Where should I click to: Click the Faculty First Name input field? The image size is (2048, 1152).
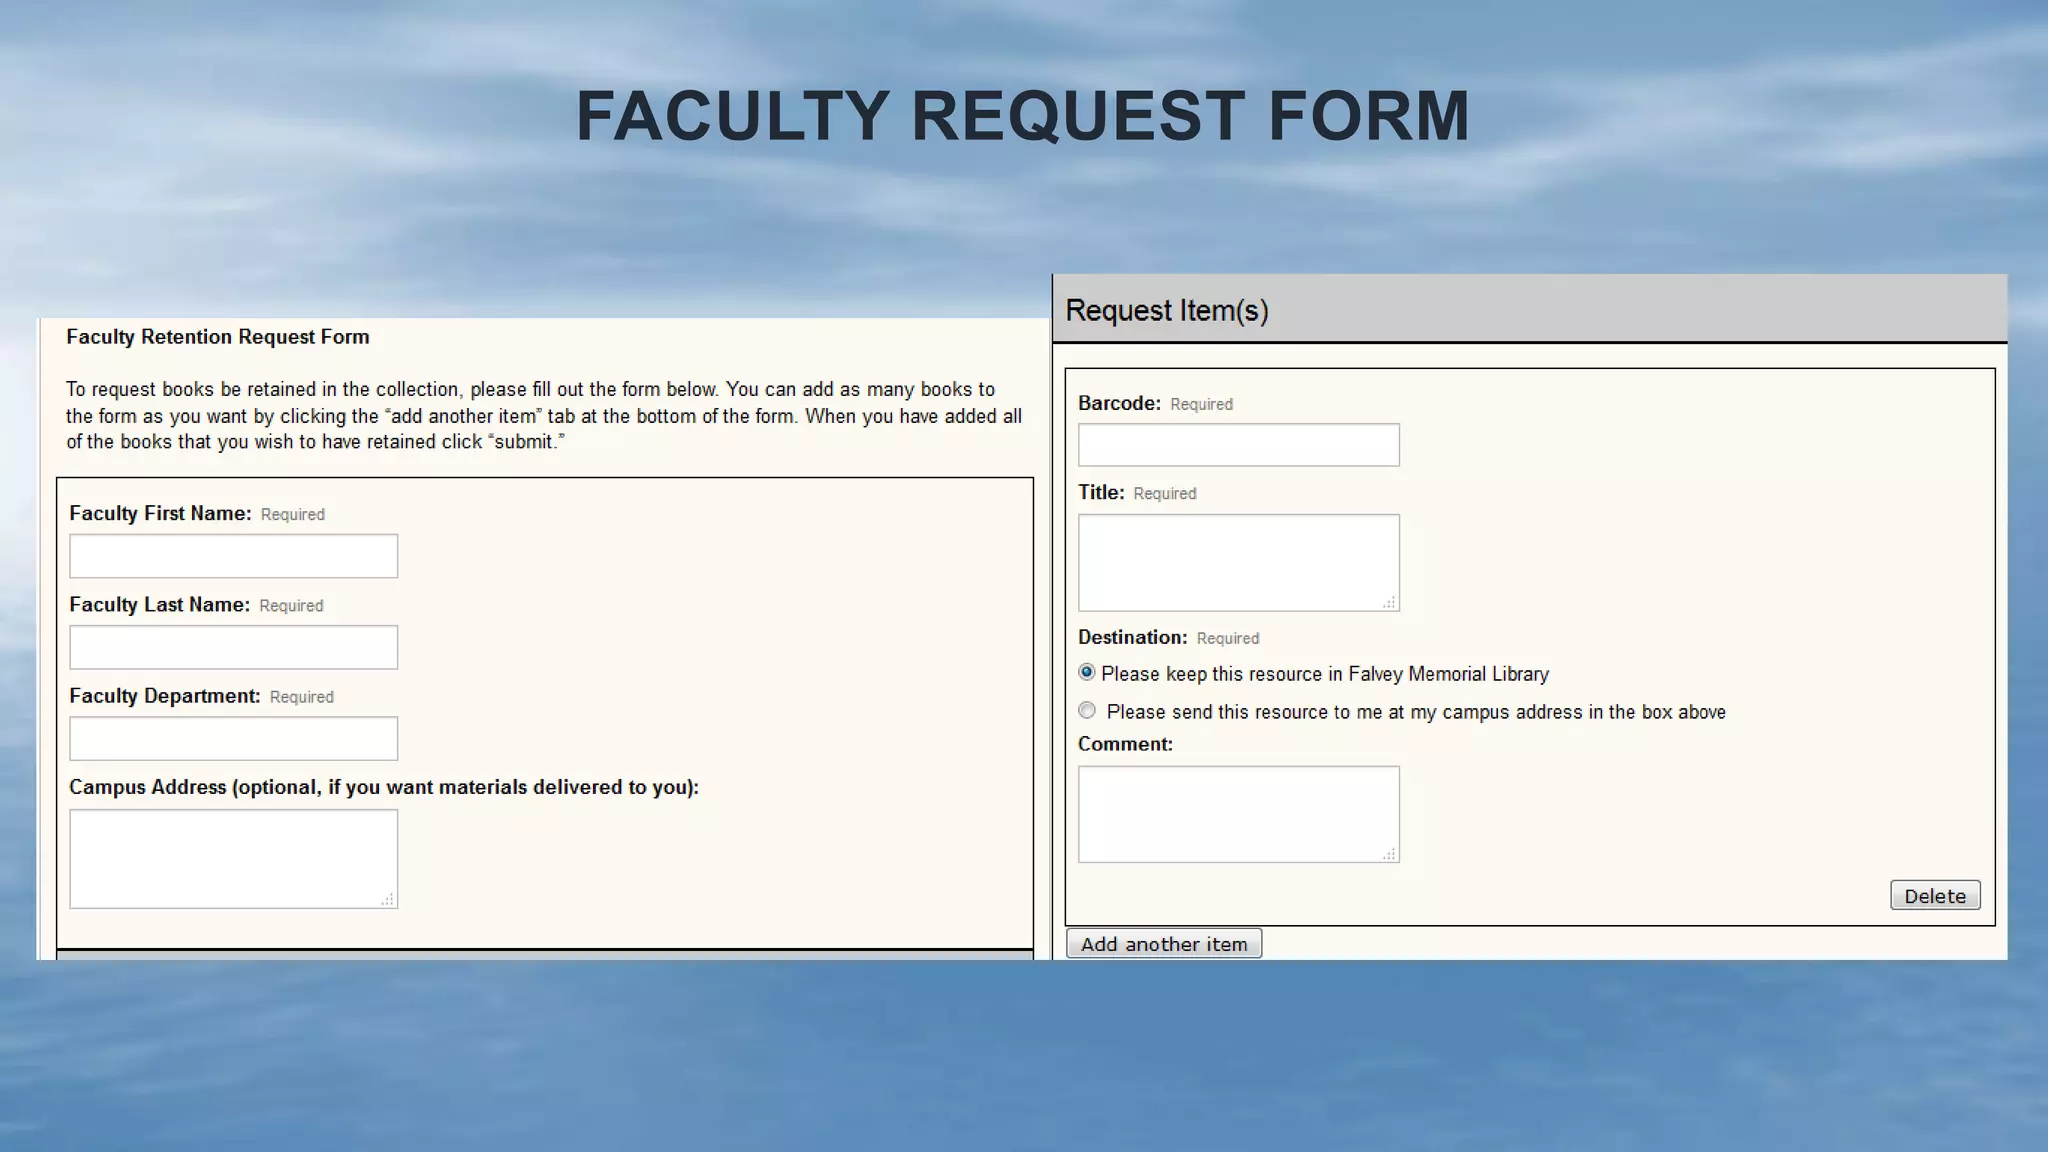point(233,556)
